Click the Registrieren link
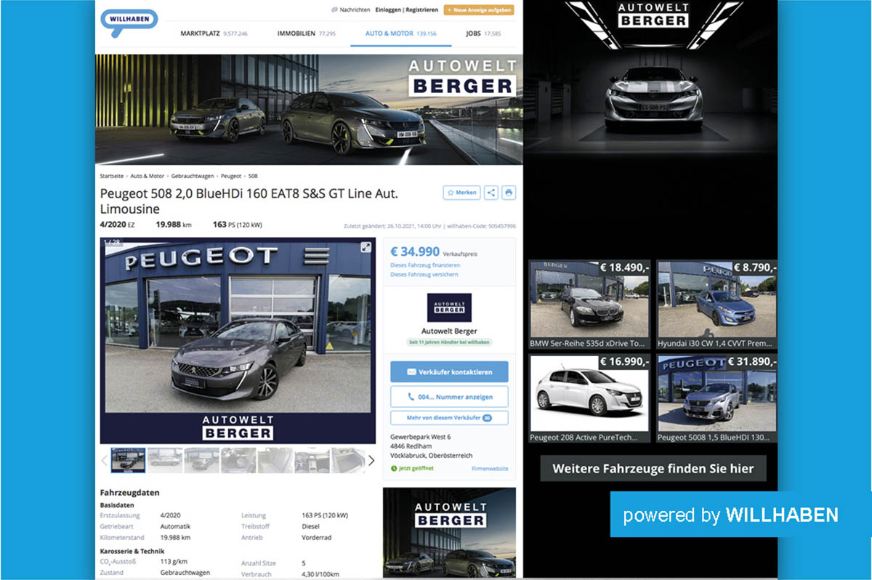The height and width of the screenshot is (580, 872). click(422, 9)
